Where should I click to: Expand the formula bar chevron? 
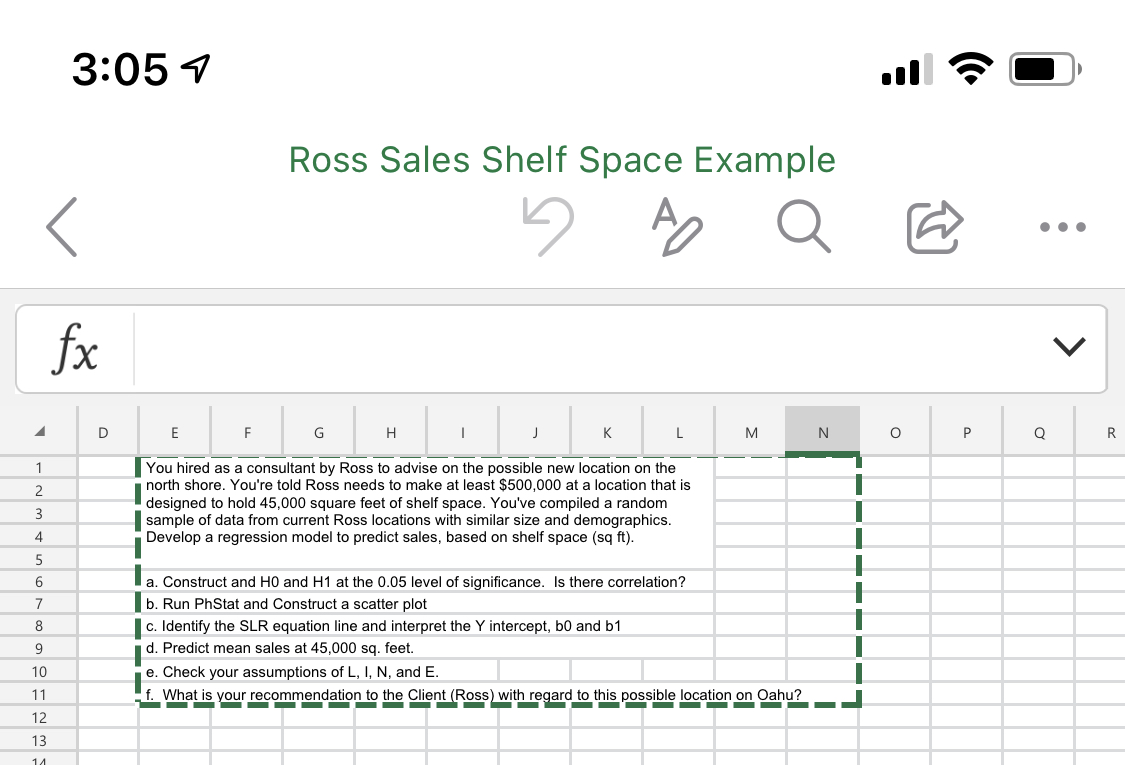coord(1069,345)
